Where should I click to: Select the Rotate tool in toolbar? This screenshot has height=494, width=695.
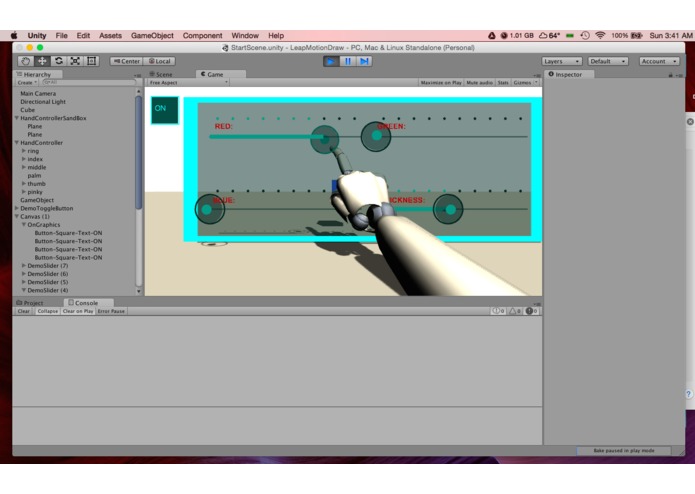59,61
